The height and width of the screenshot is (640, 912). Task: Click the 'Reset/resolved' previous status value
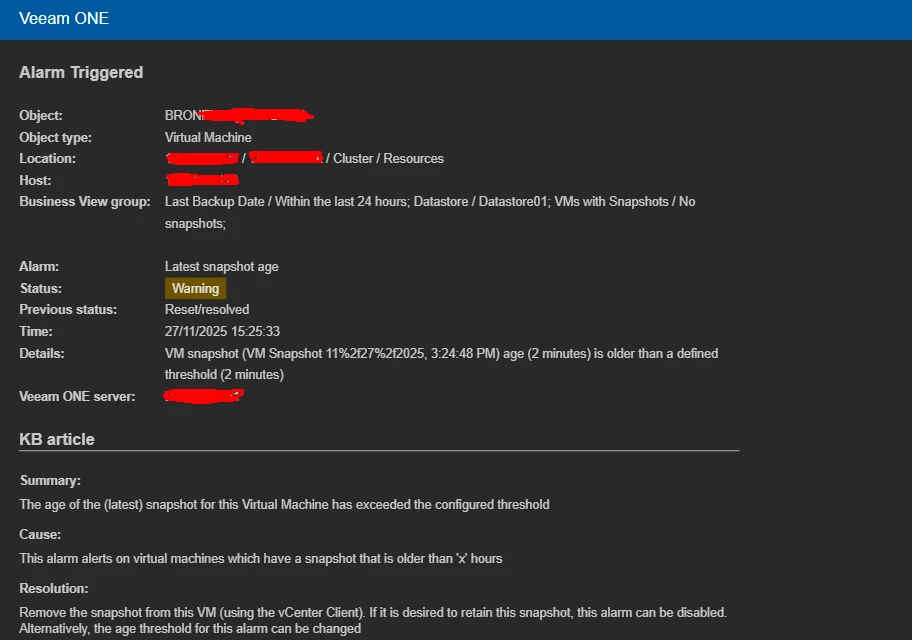pos(207,310)
